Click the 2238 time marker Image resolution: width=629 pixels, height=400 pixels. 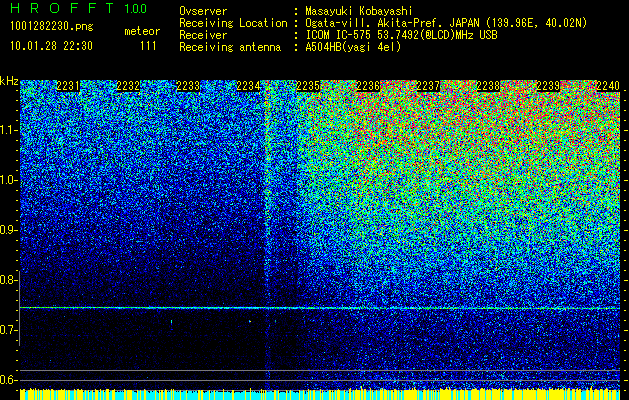click(488, 86)
